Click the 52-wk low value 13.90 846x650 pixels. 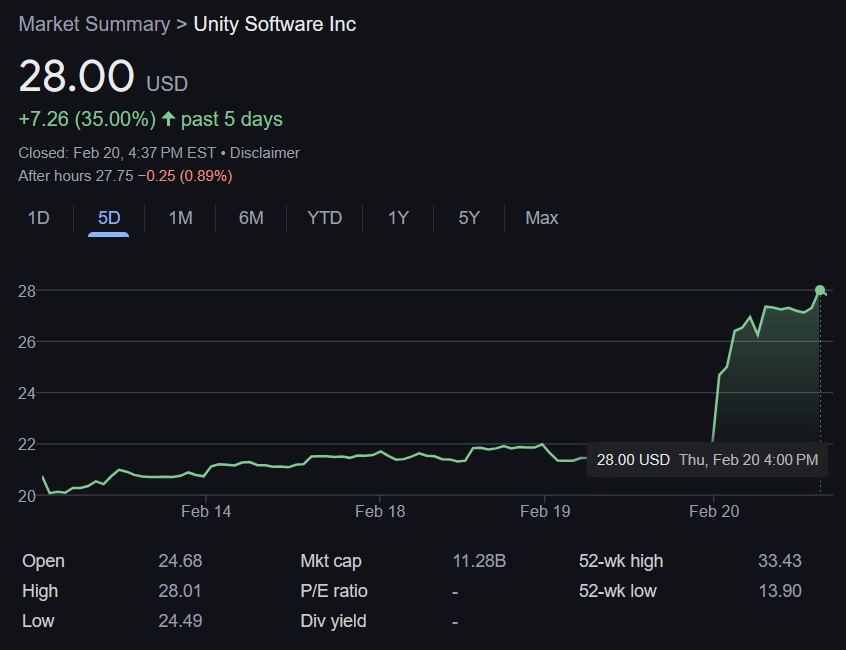pyautogui.click(x=780, y=591)
